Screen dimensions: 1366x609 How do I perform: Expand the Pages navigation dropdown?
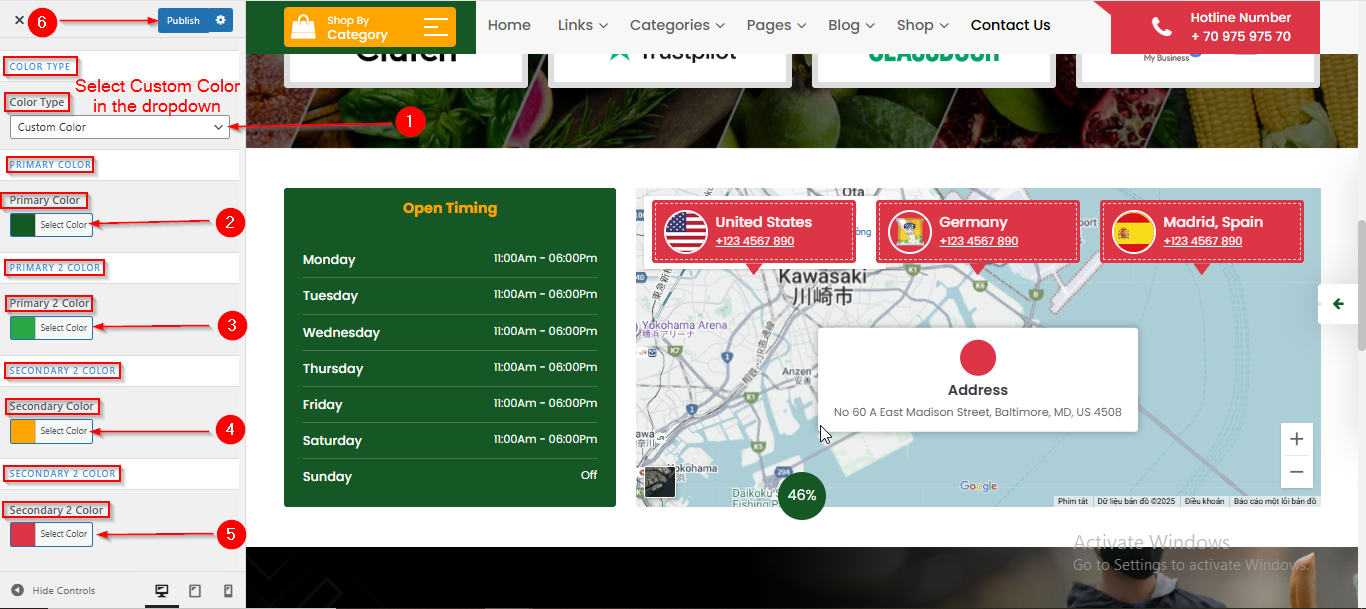coord(776,25)
